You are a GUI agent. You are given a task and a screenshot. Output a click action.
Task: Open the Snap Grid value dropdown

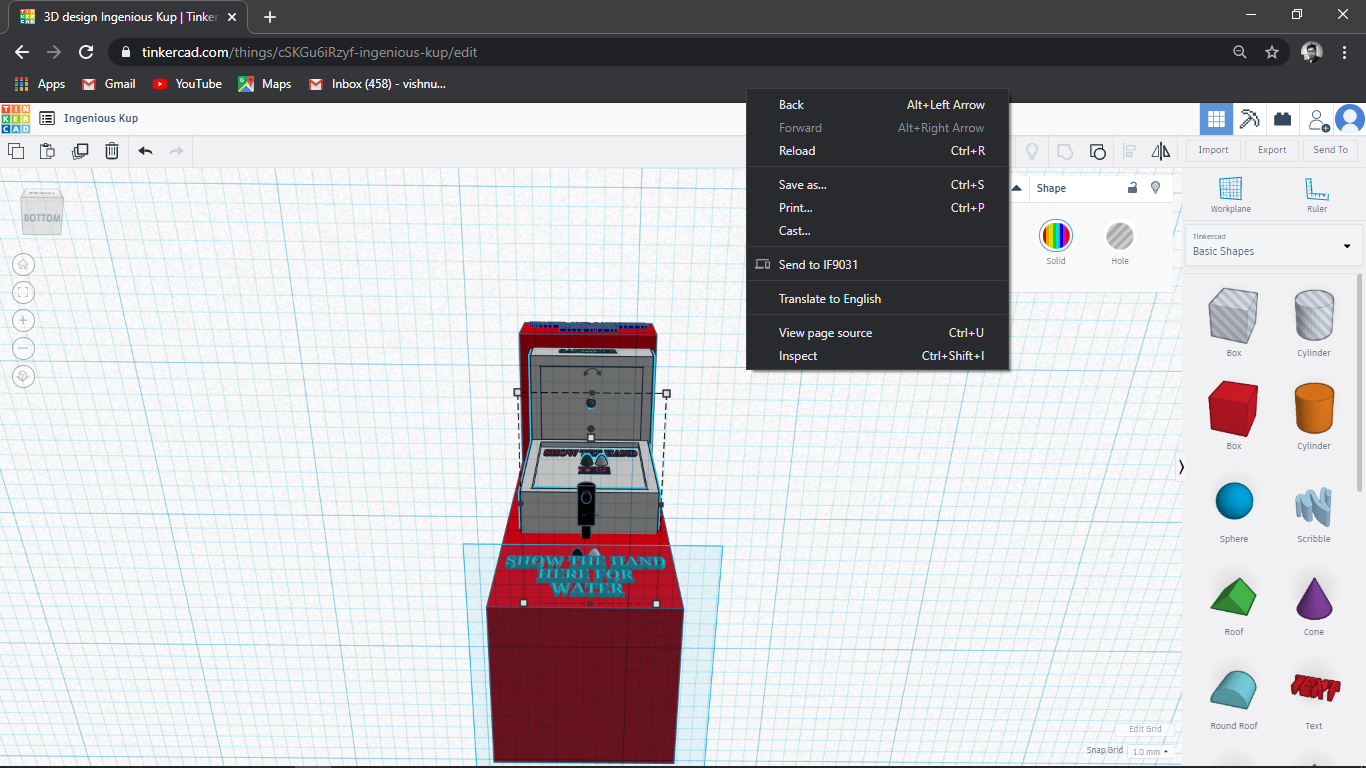[x=1150, y=751]
